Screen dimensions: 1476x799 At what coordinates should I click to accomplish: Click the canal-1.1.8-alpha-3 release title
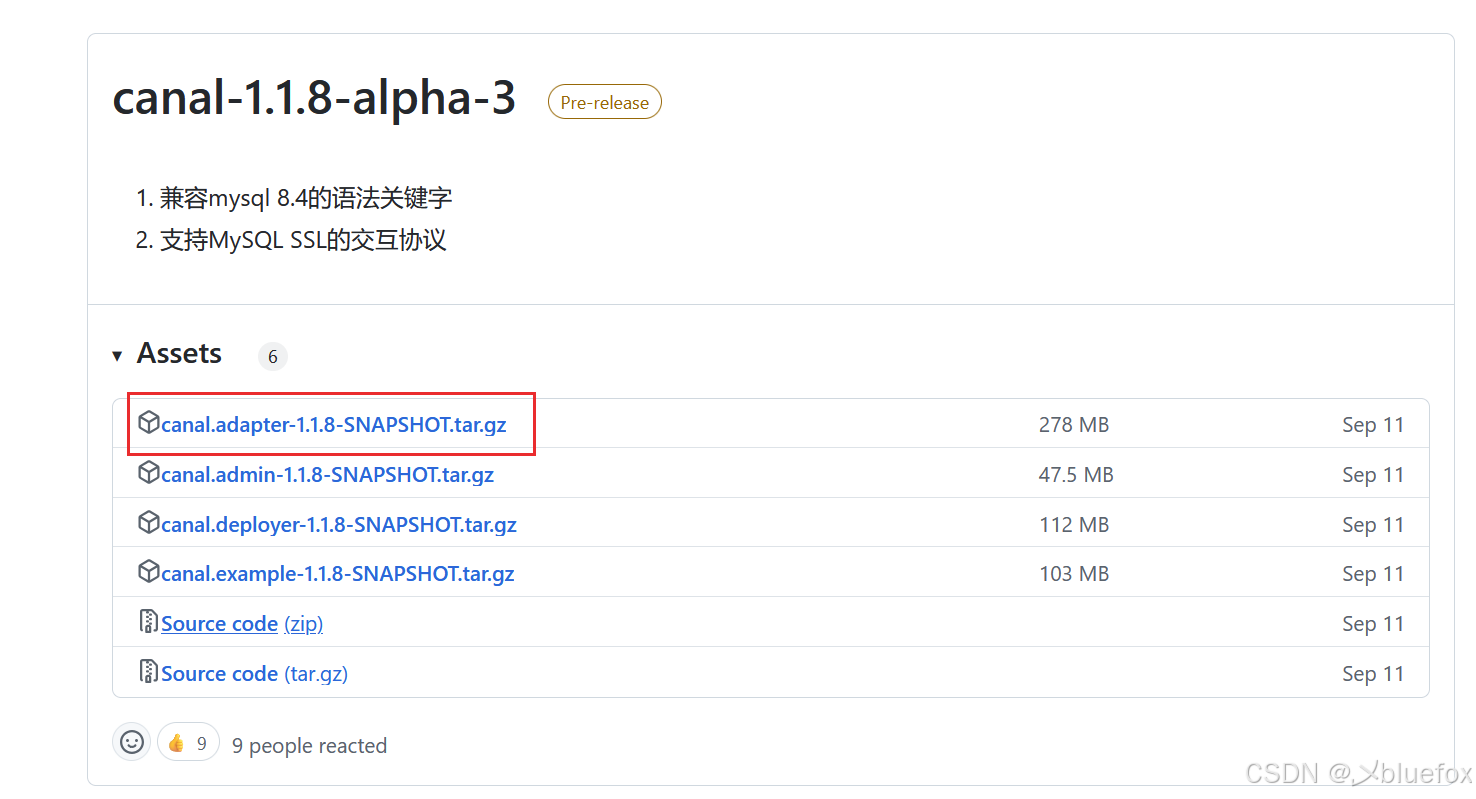click(x=313, y=97)
